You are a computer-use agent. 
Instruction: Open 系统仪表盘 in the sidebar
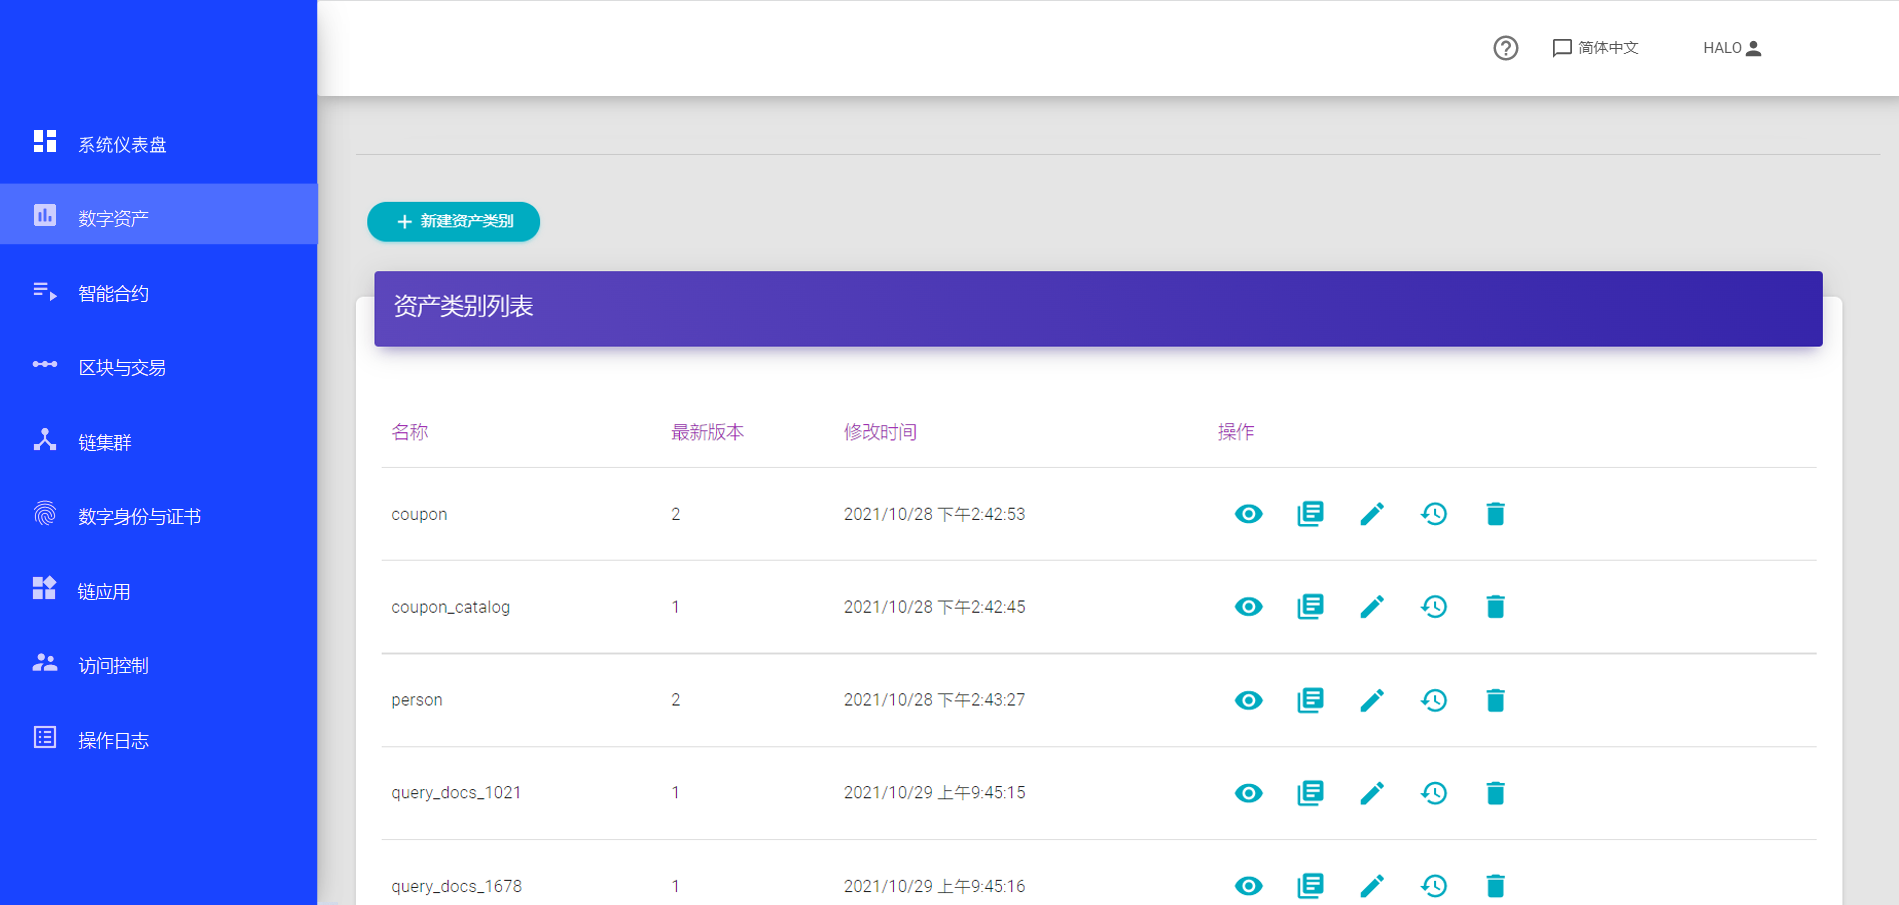click(x=122, y=145)
